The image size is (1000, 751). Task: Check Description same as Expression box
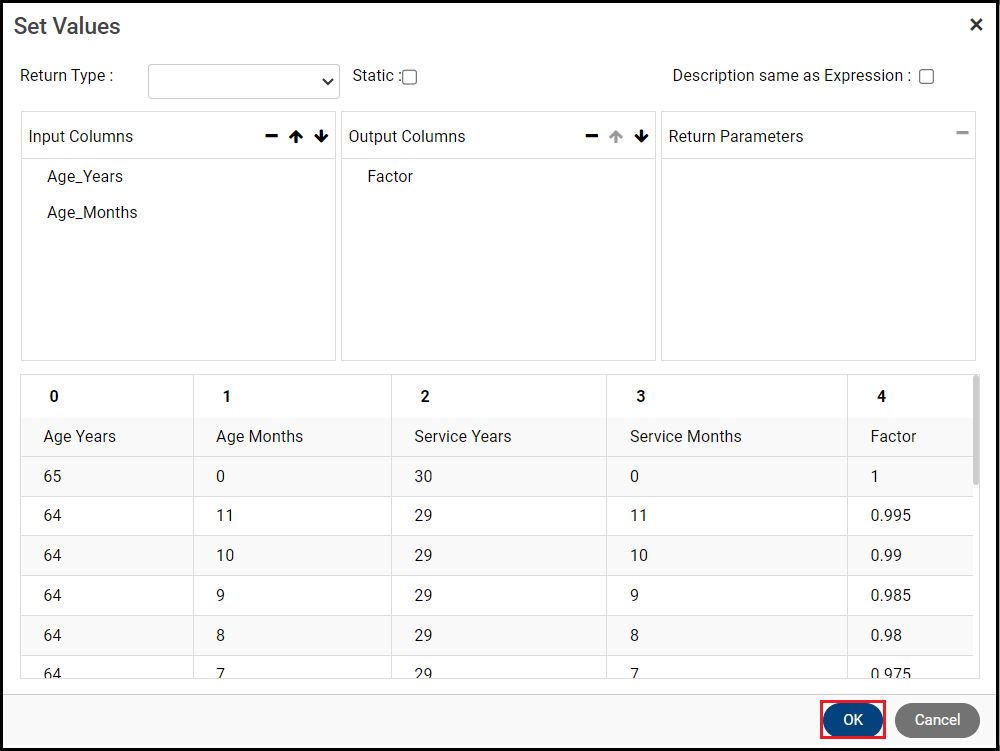[x=926, y=77]
